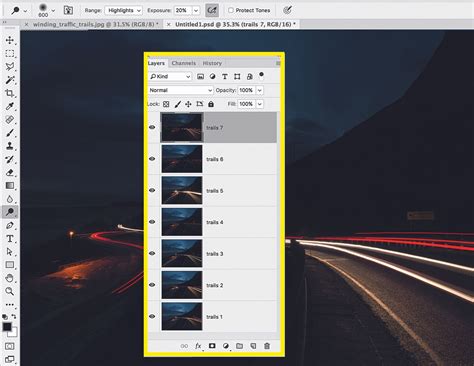Select the Type tool
The image size is (474, 366).
tap(10, 239)
